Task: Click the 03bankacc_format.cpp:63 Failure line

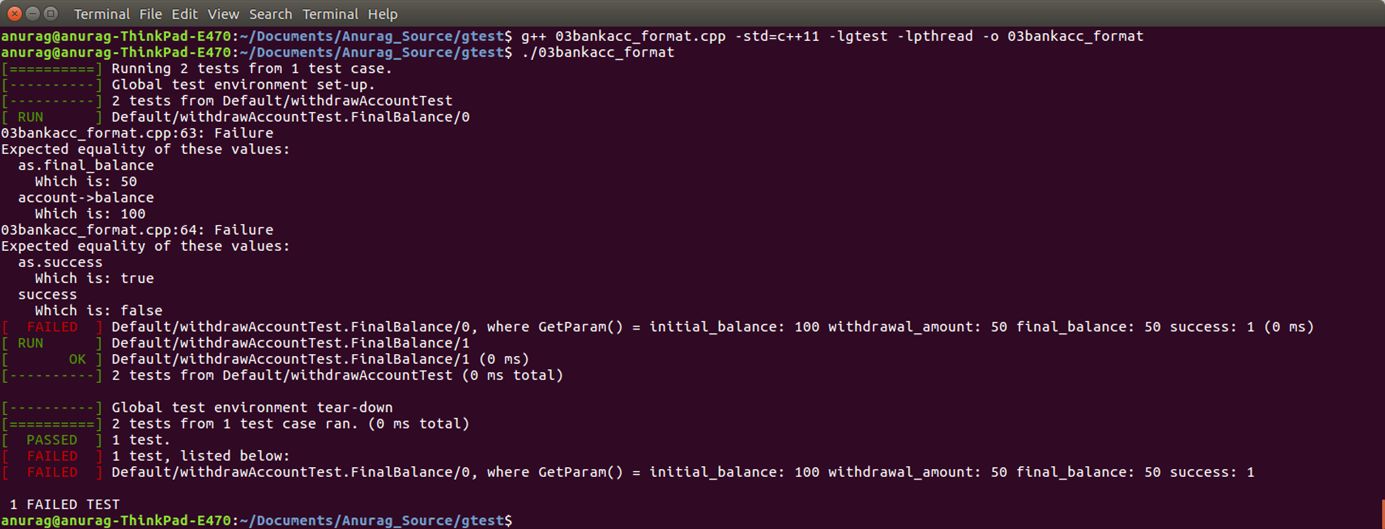Action: 137,133
